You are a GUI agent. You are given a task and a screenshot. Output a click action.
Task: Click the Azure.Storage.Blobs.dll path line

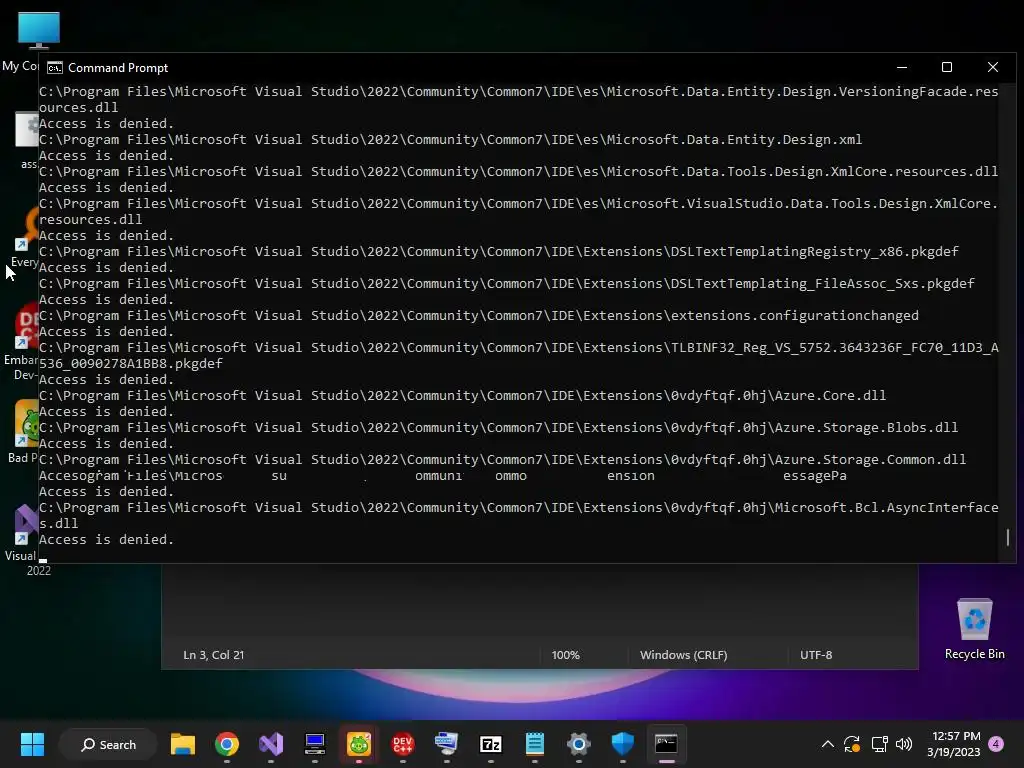coord(498,427)
